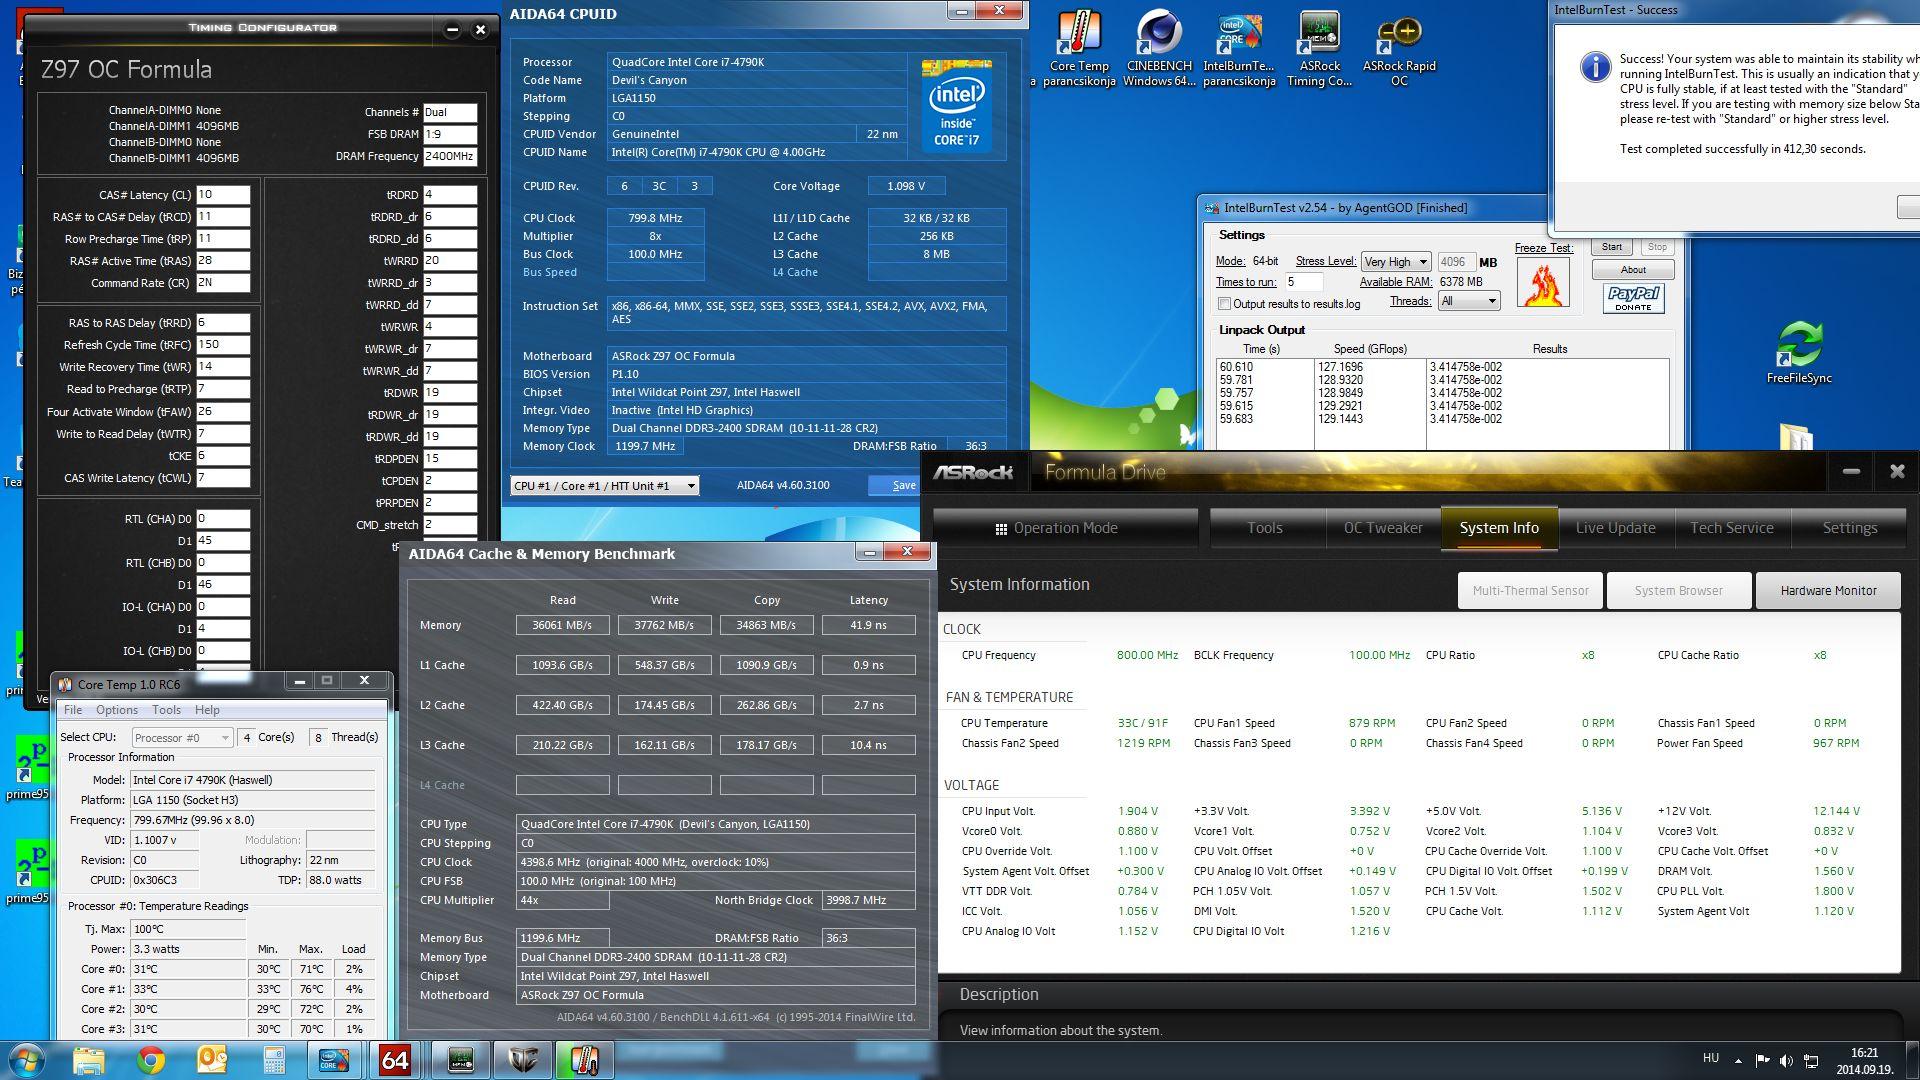1920x1080 pixels.
Task: Click the flame Freeze Test image in IntelBurnTest
Action: pyautogui.click(x=1543, y=283)
